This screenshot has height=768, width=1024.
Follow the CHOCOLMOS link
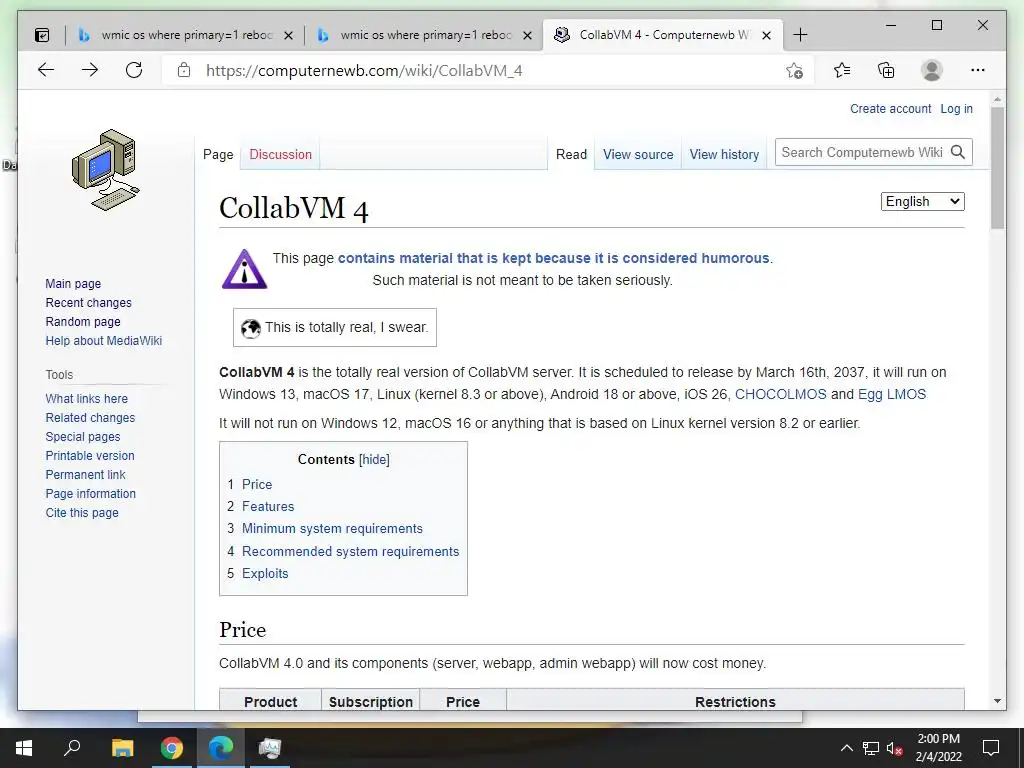tap(780, 394)
